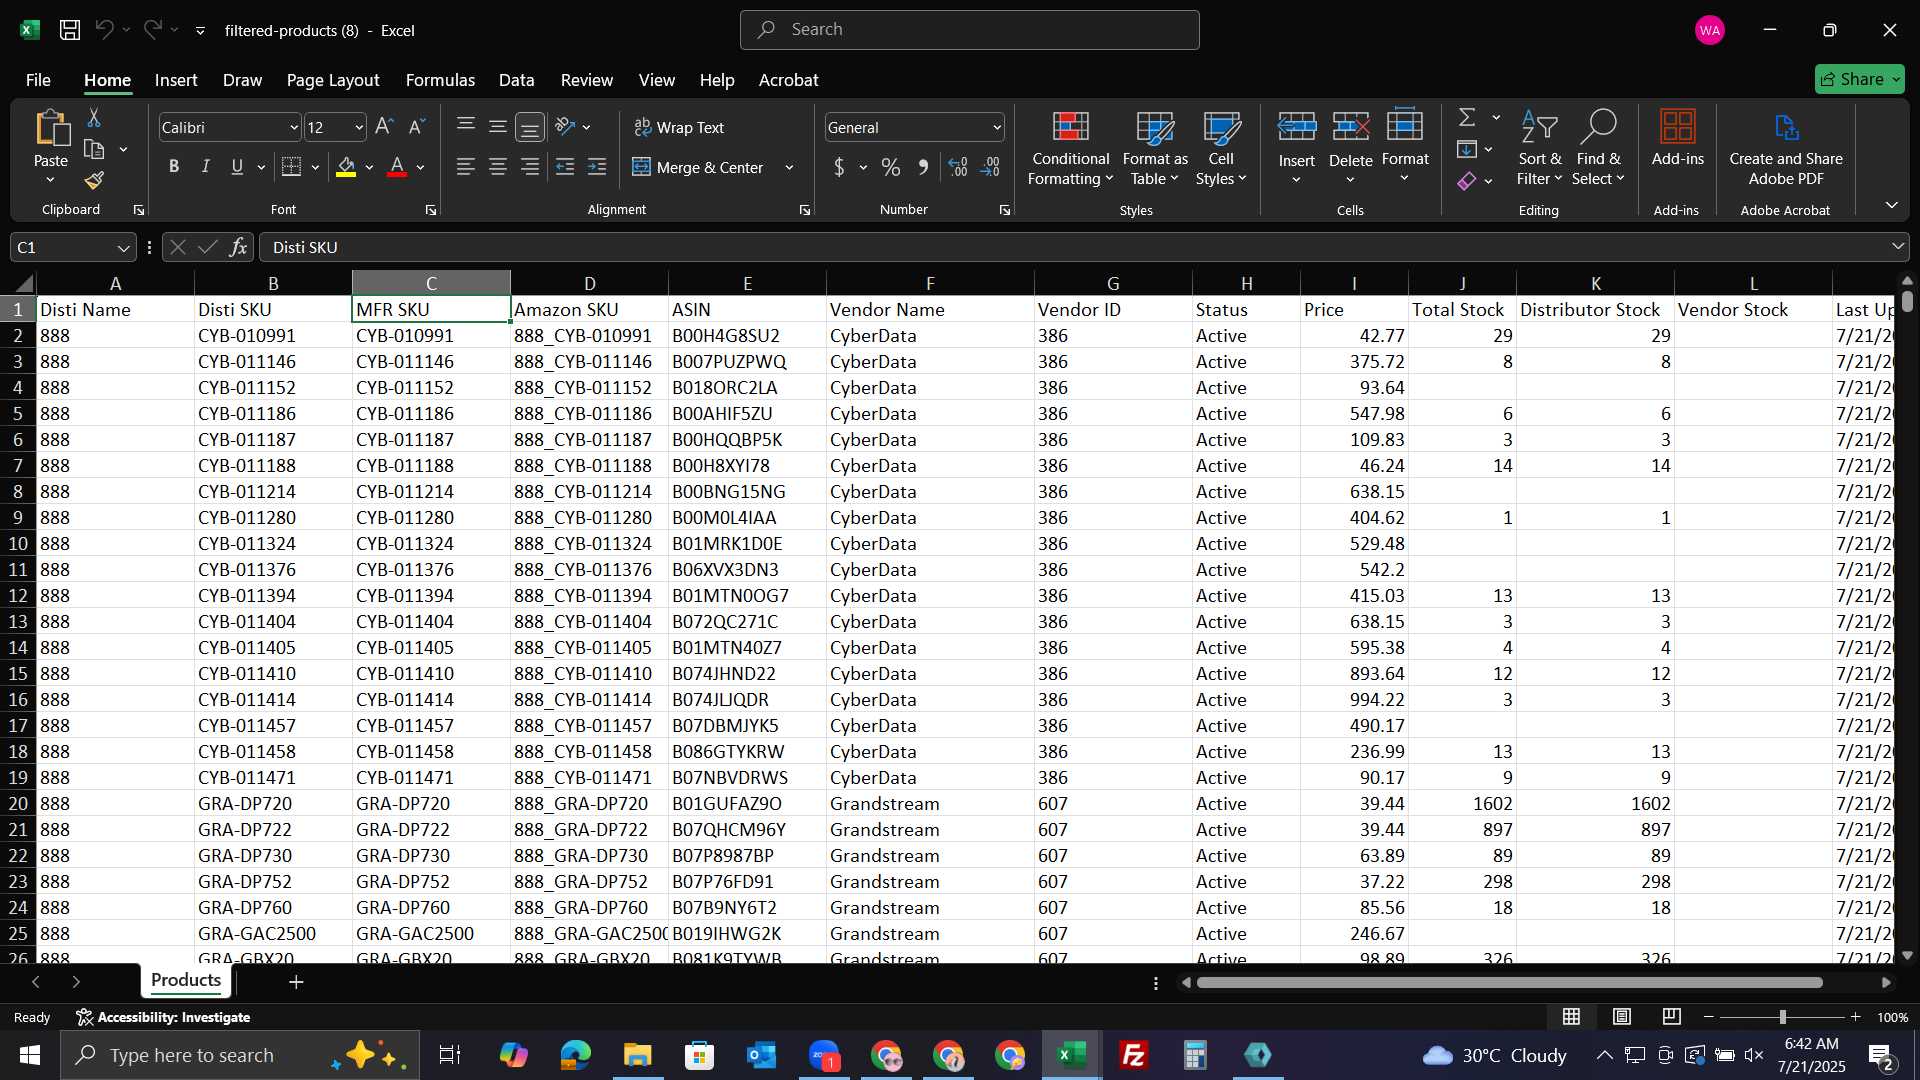Click the Insert Function fx icon
The width and height of the screenshot is (1920, 1080).
(x=238, y=247)
